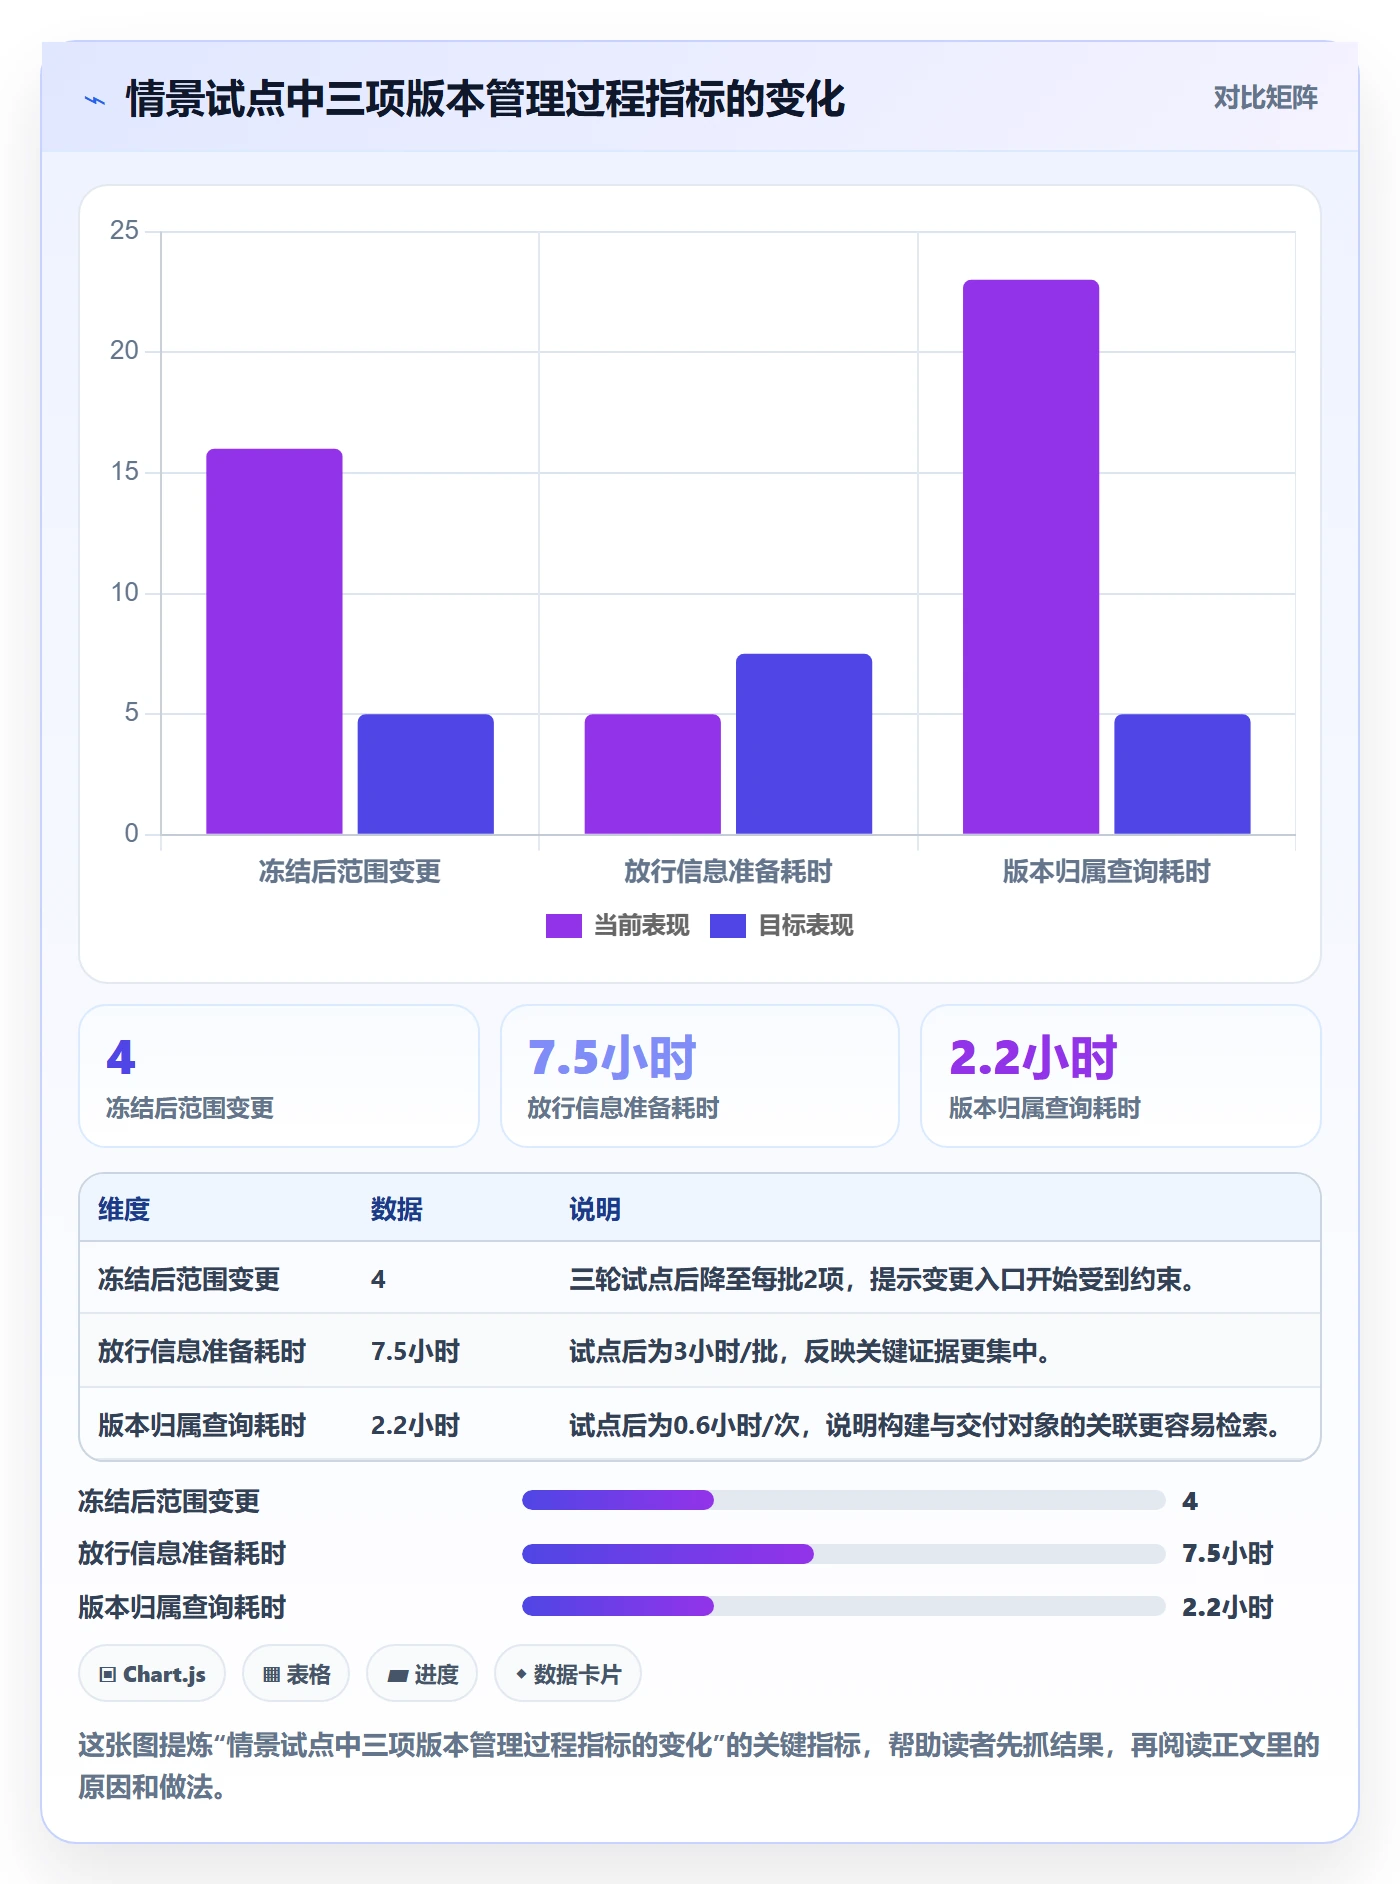1400x1884 pixels.
Task: Click the 目标表现 bar for 放行信息准备耗时
Action: (804, 744)
